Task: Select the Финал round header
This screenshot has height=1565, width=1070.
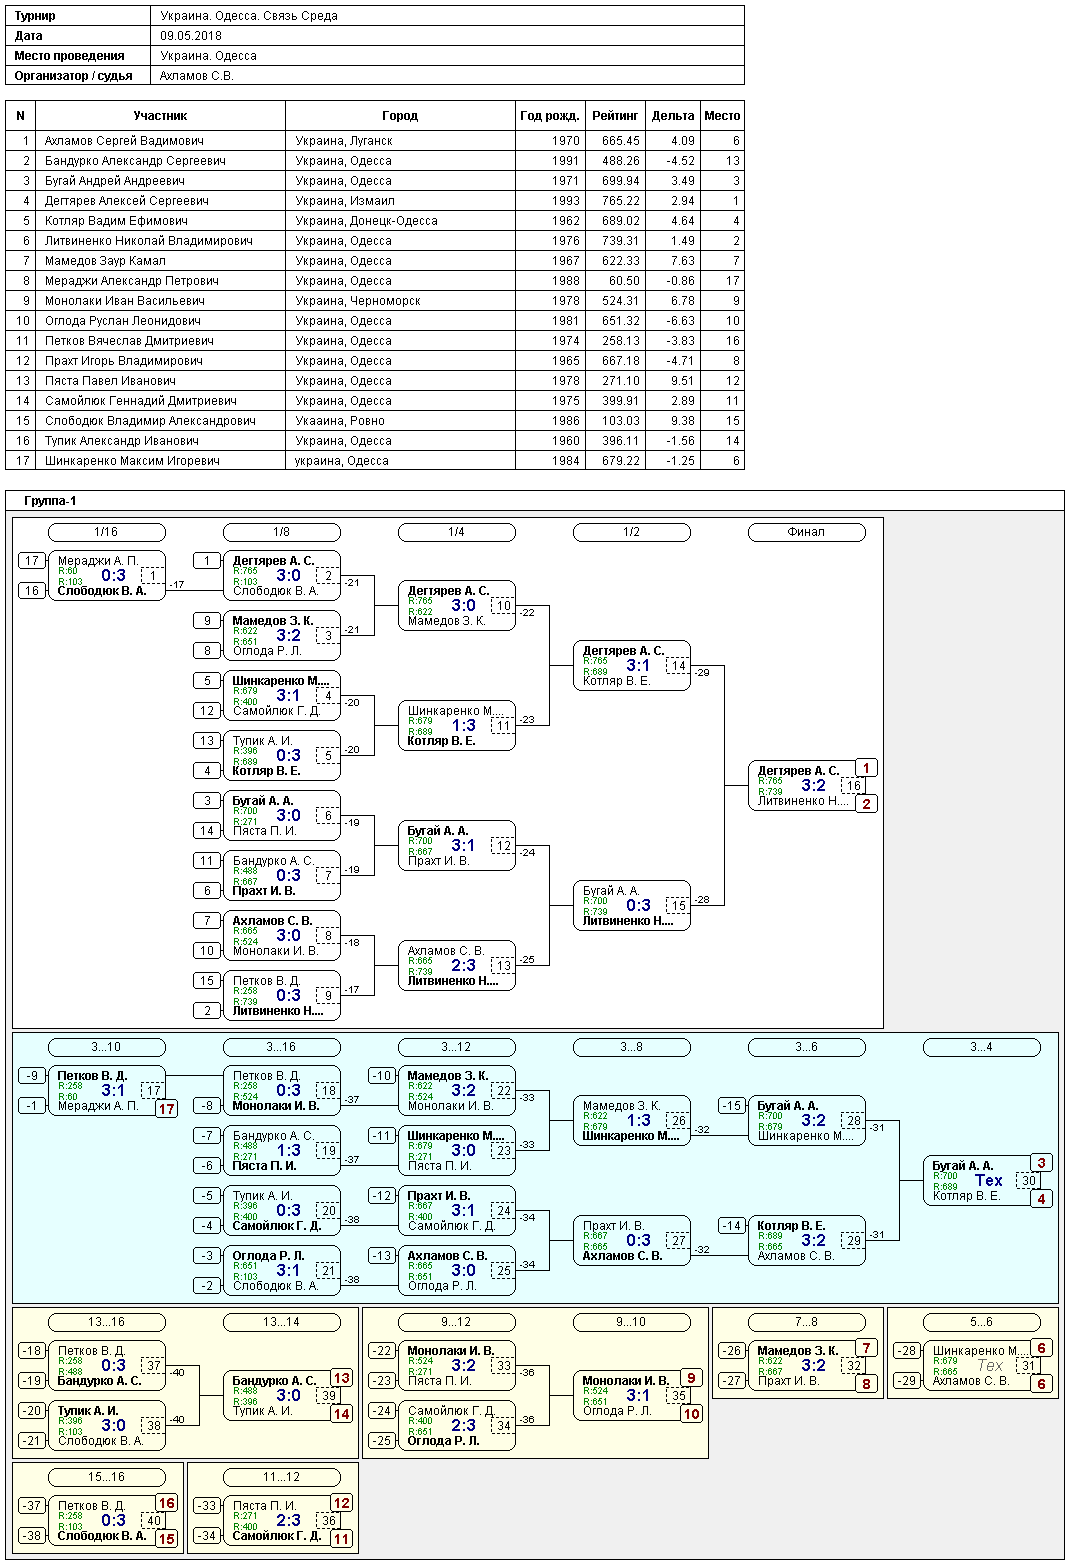Action: (x=806, y=532)
